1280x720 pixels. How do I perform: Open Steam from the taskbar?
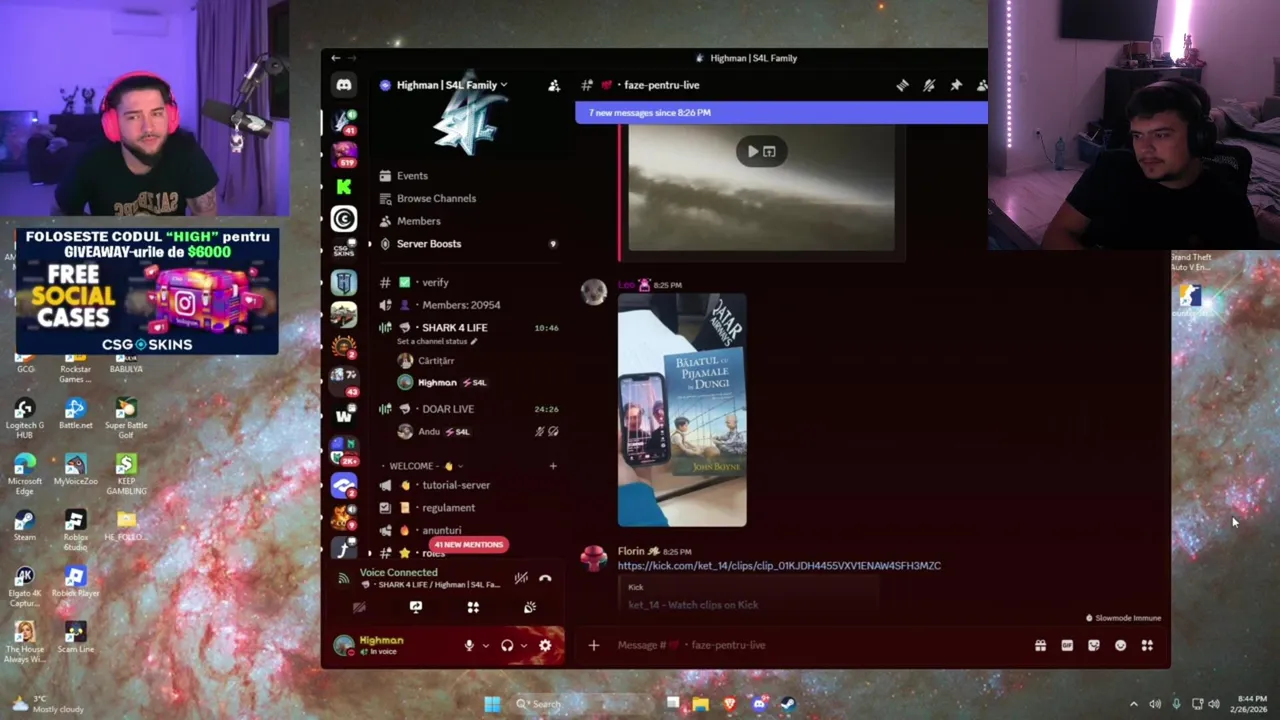tap(788, 704)
